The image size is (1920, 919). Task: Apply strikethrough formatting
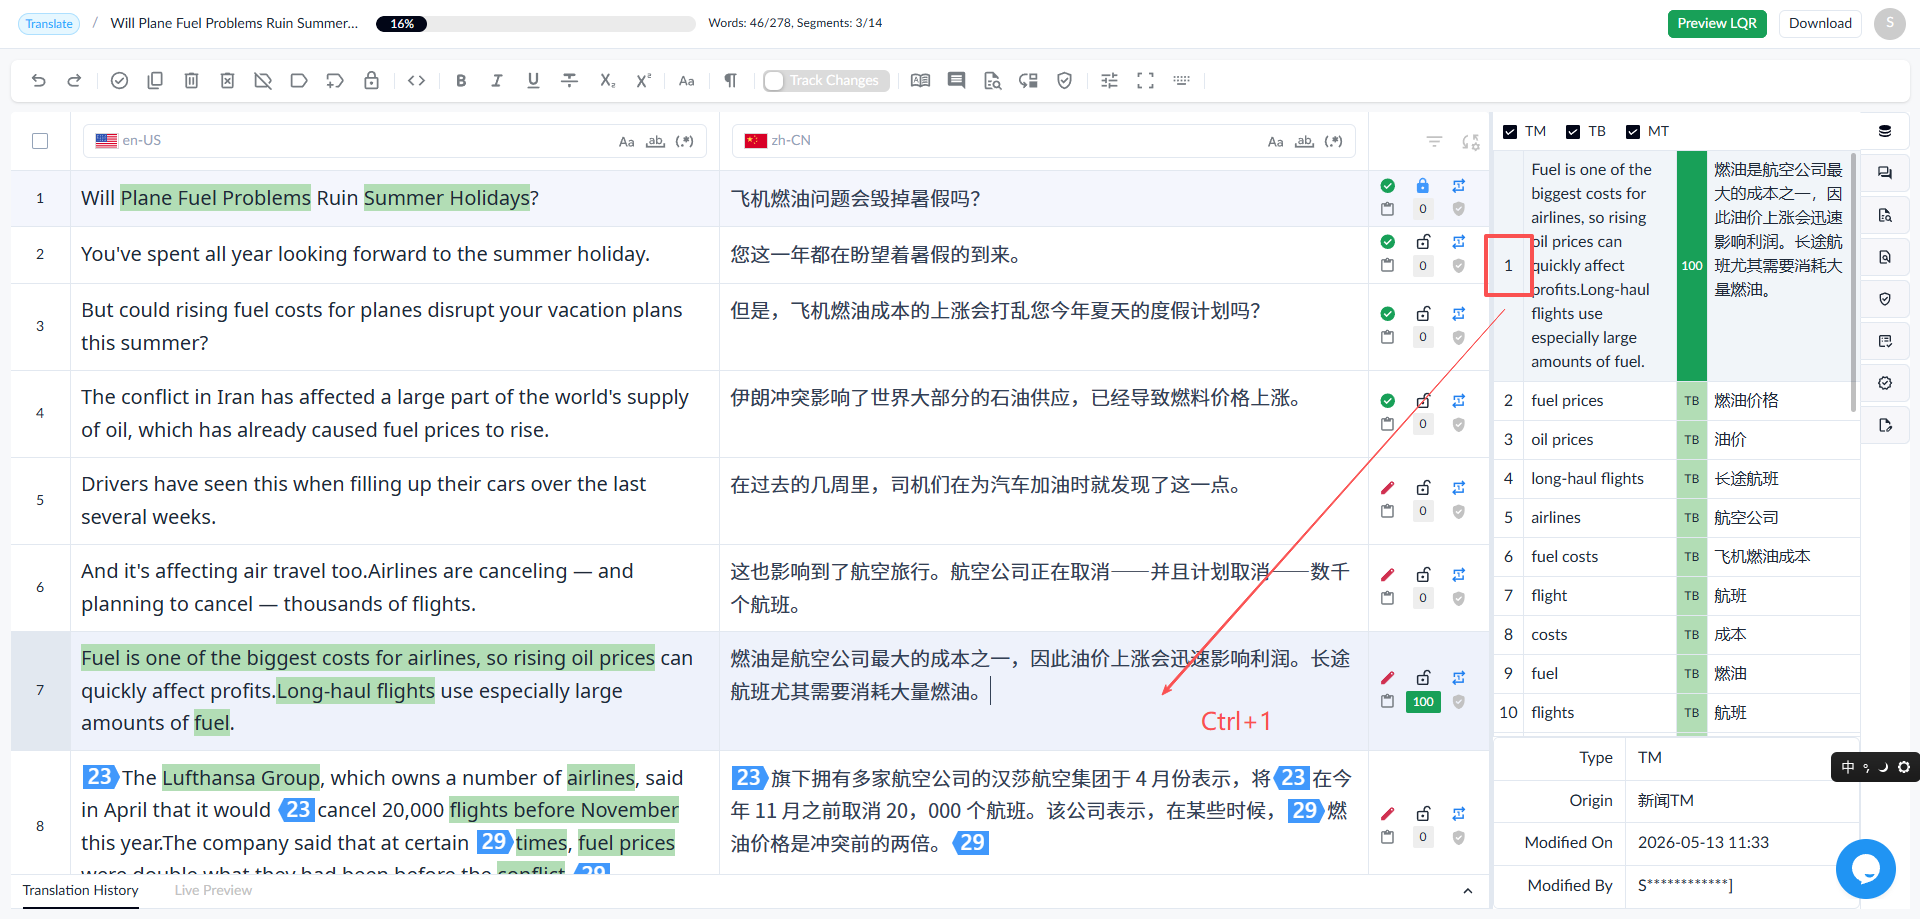tap(569, 81)
